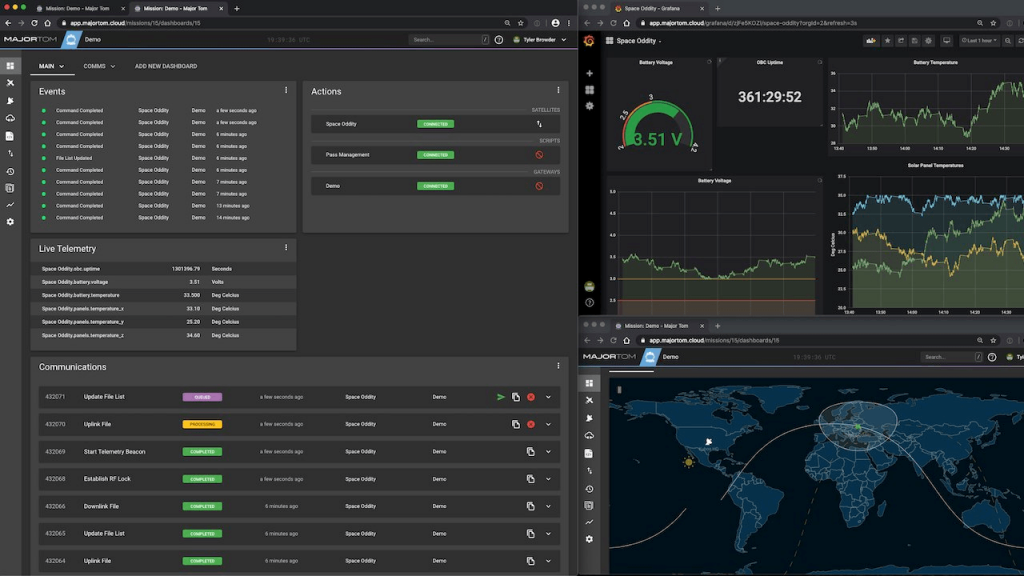This screenshot has height=576, width=1024.
Task: Click ADD NEW DASHBOARD
Action: tap(166, 67)
